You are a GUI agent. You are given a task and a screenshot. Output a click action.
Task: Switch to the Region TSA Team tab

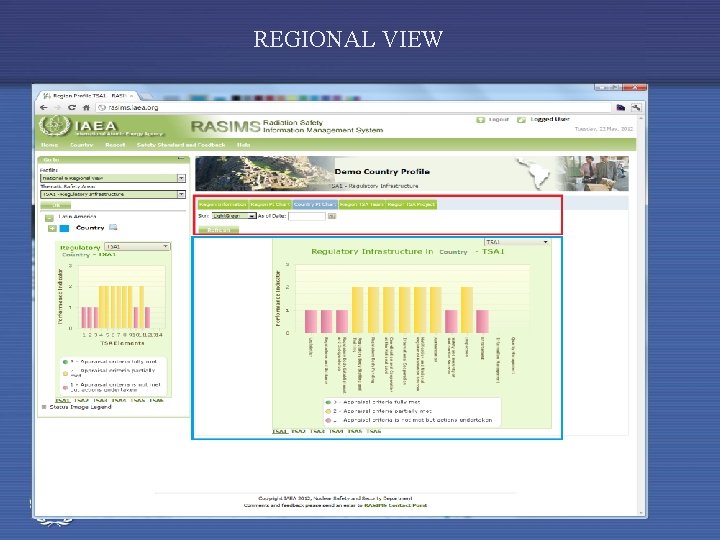click(362, 204)
